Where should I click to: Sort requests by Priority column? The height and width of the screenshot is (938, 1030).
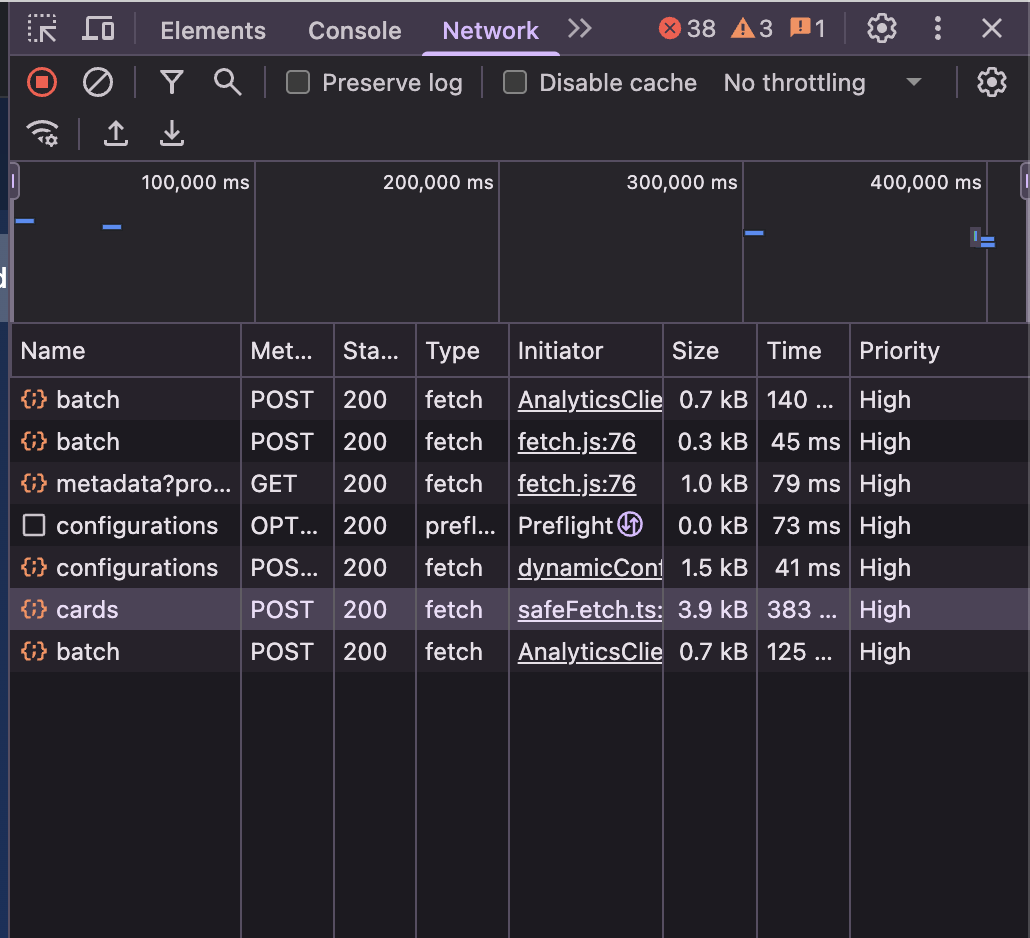[940, 351]
